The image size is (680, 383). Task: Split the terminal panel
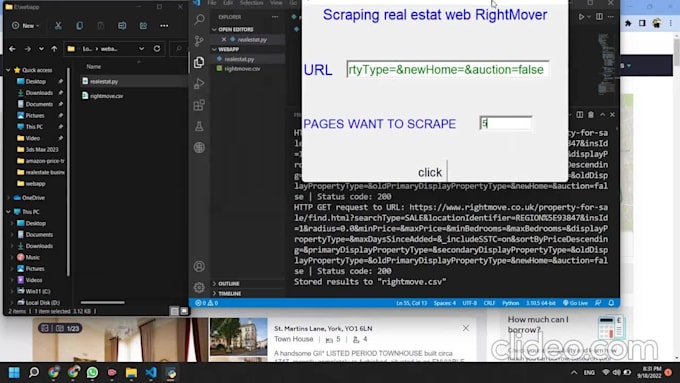tap(580, 115)
